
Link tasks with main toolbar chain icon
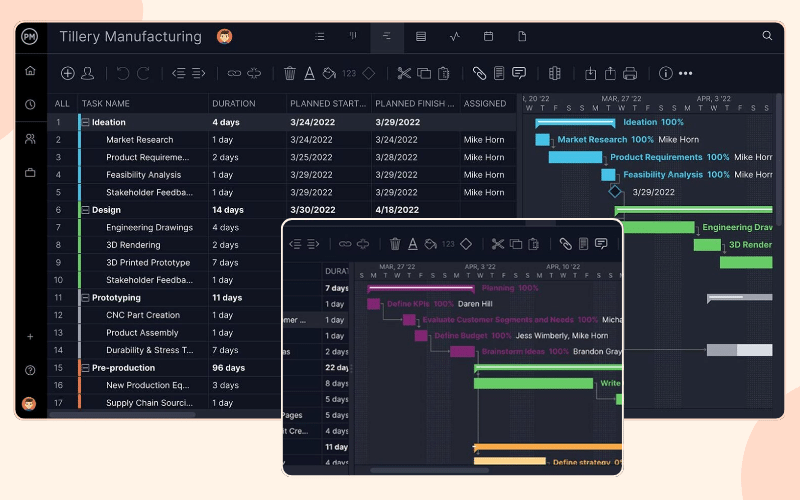tap(234, 73)
